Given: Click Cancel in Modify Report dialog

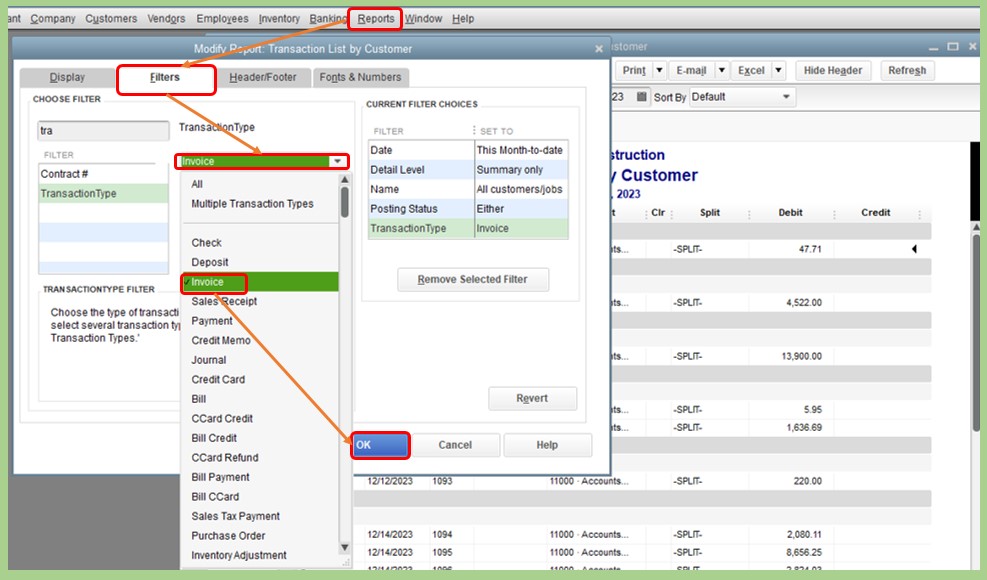Looking at the screenshot, I should click(x=455, y=445).
